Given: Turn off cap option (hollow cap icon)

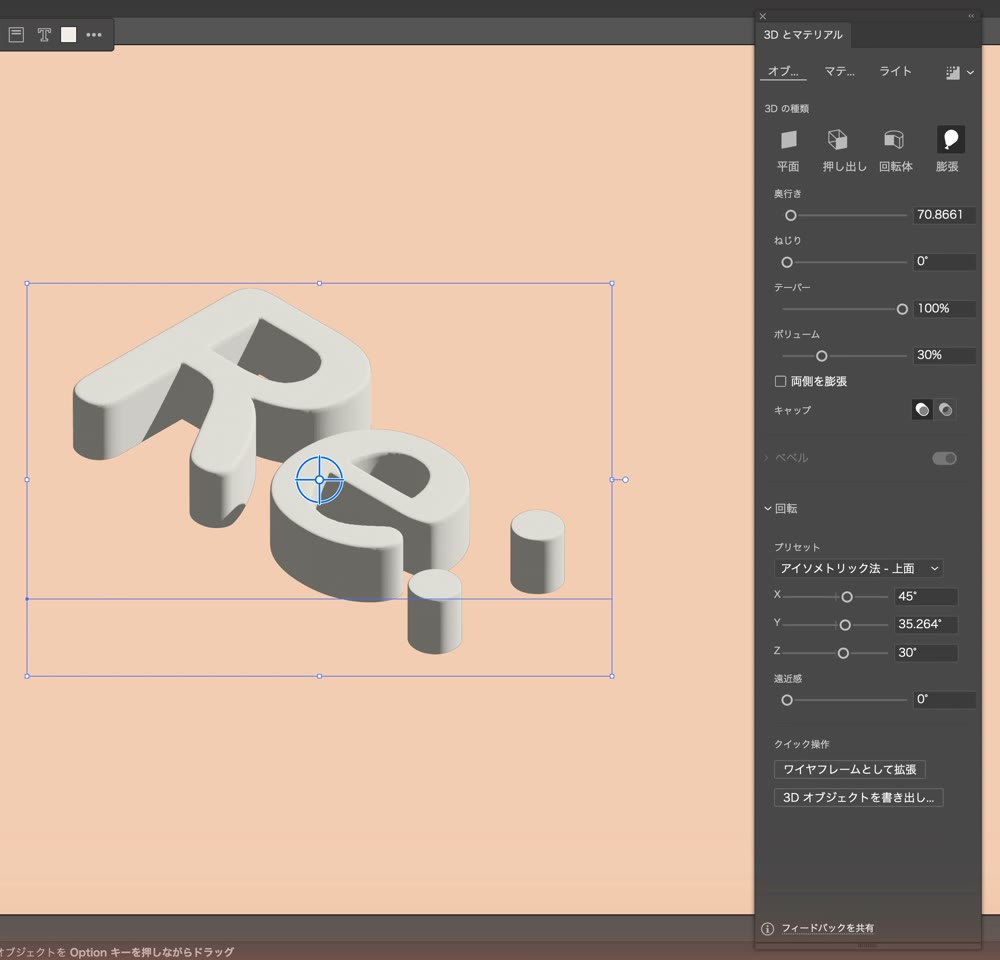Looking at the screenshot, I should (x=945, y=410).
